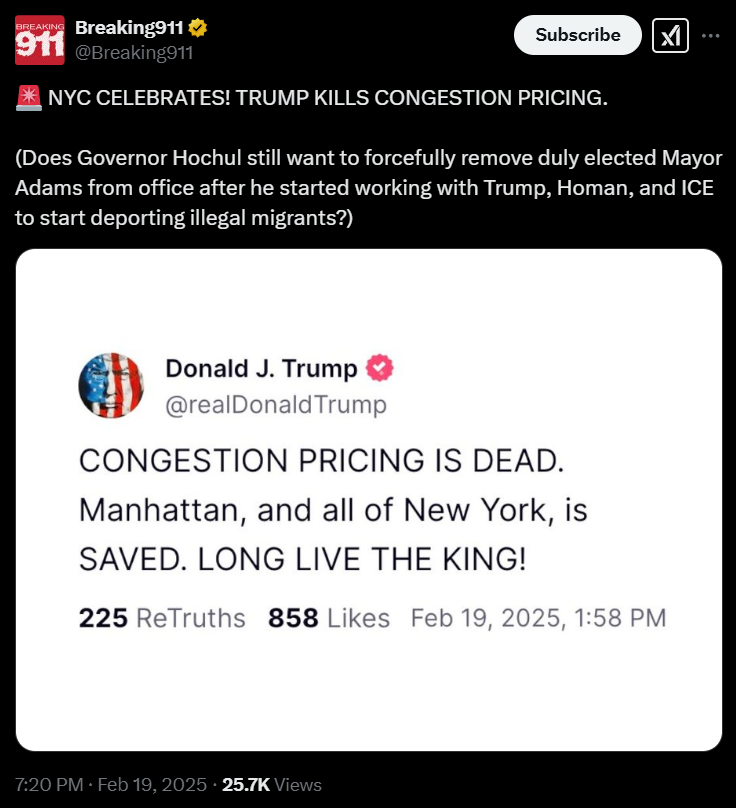Click the Trump flag-face avatar in screenshot
Screen dimensions: 736x808
coord(111,385)
